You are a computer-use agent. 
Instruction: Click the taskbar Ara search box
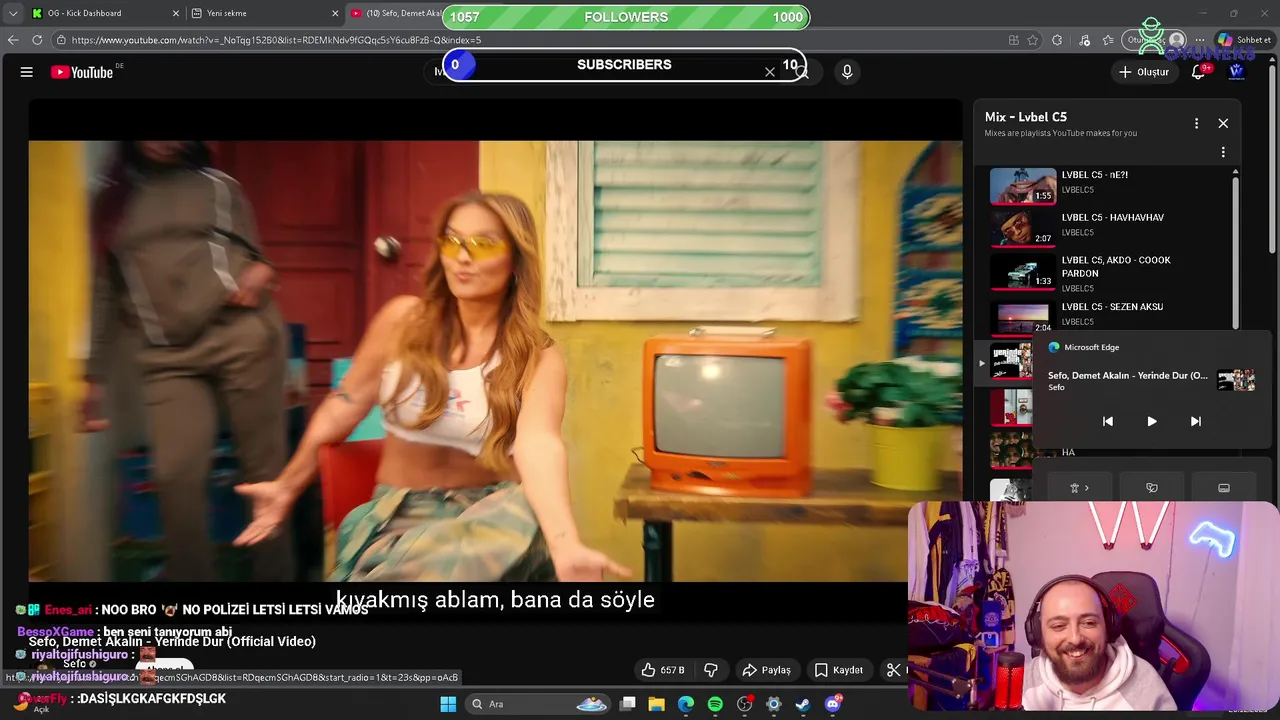coord(540,704)
